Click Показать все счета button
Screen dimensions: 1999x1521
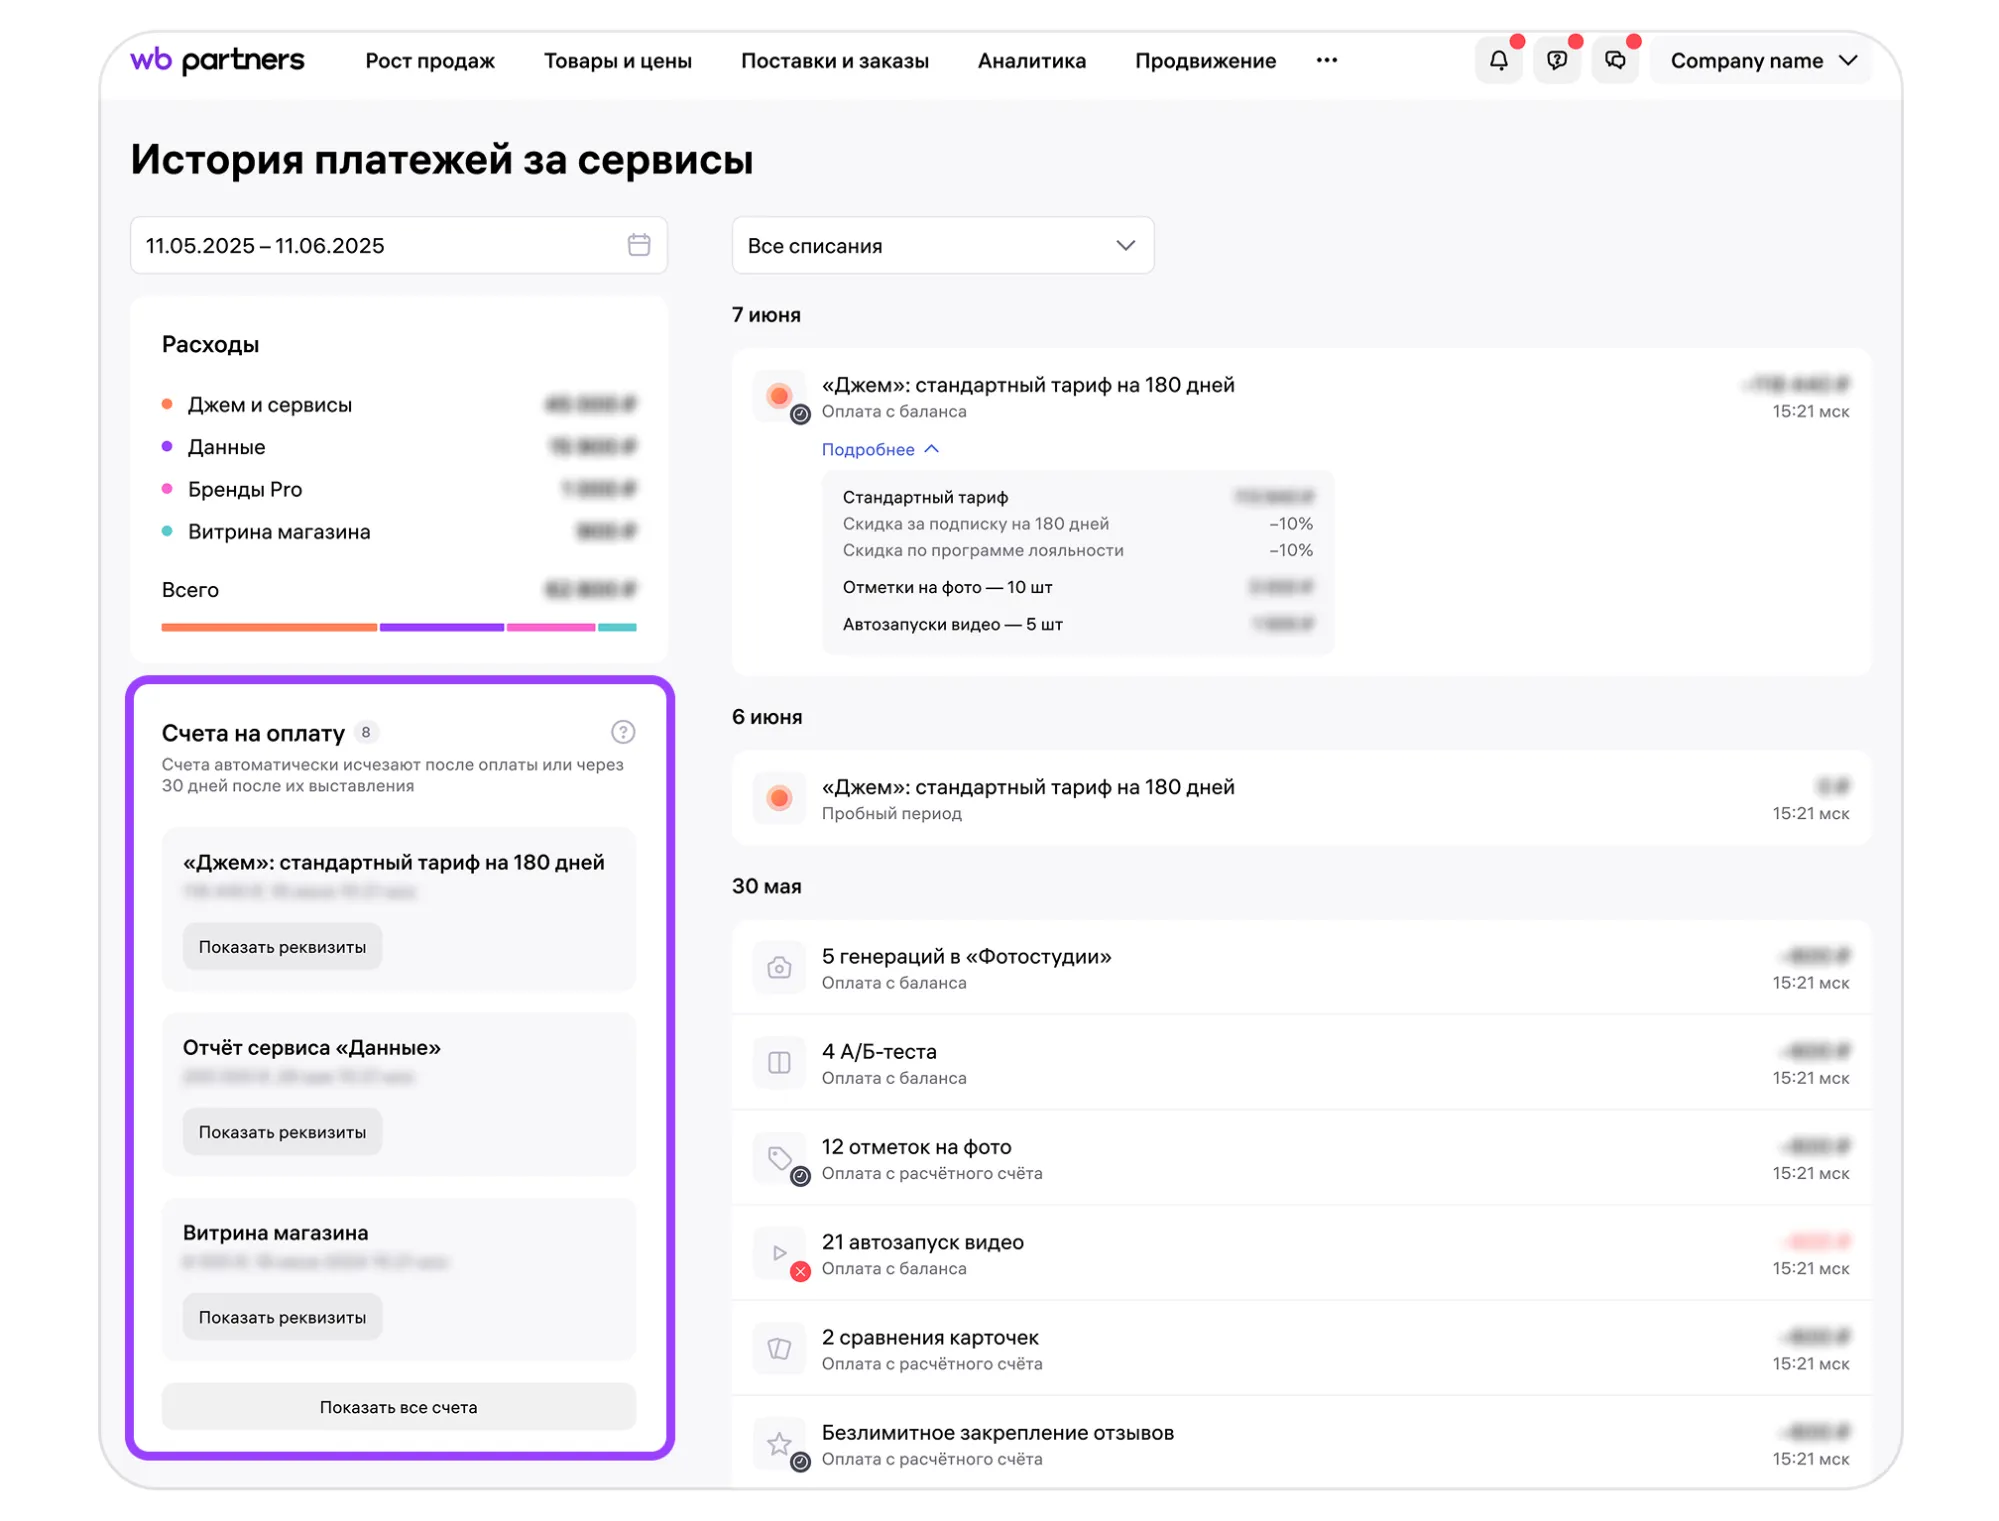(x=398, y=1407)
